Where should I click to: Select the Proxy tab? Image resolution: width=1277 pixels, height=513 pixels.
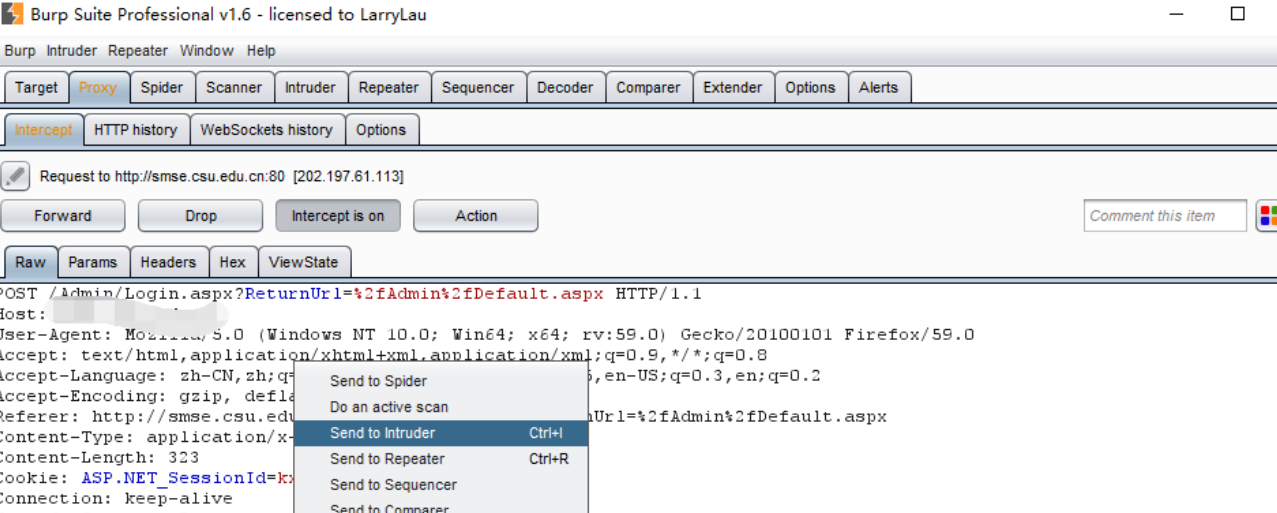(98, 88)
